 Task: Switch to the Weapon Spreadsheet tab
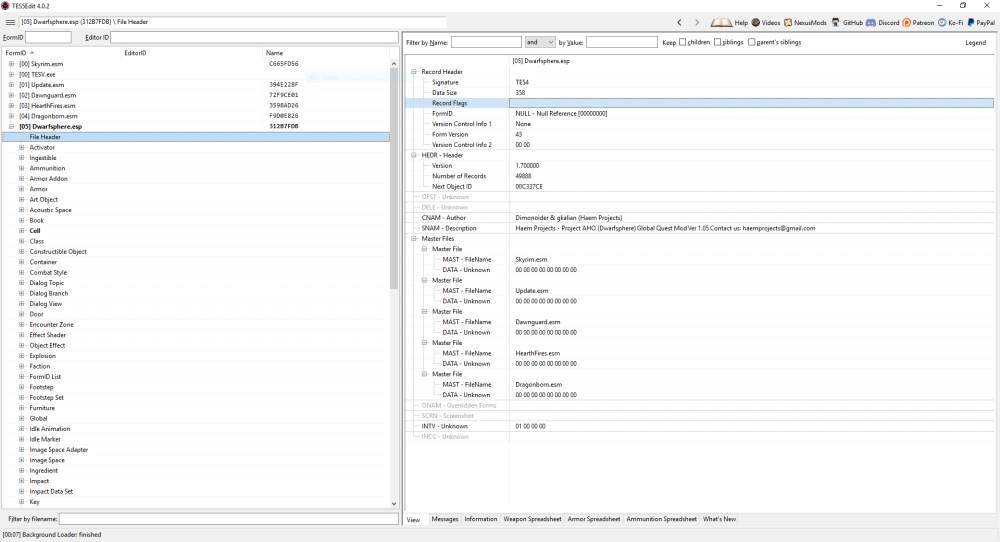[533, 519]
